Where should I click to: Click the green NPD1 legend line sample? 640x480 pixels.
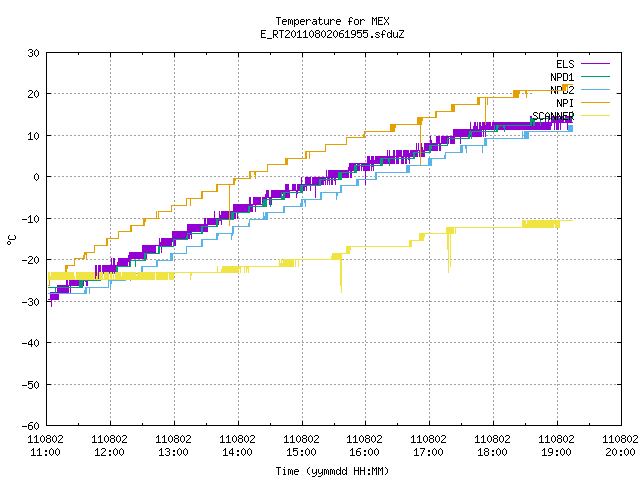pos(596,76)
